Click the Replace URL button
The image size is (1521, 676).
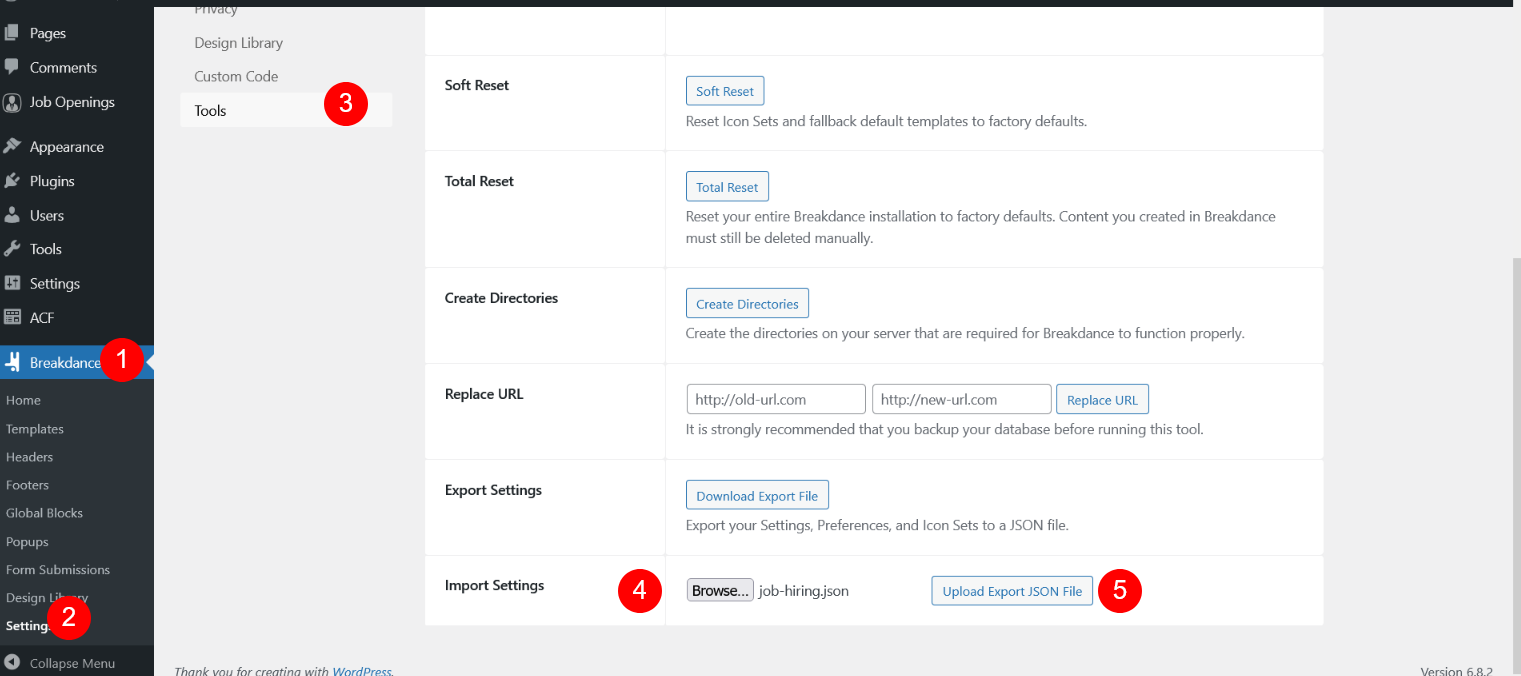[1102, 400]
